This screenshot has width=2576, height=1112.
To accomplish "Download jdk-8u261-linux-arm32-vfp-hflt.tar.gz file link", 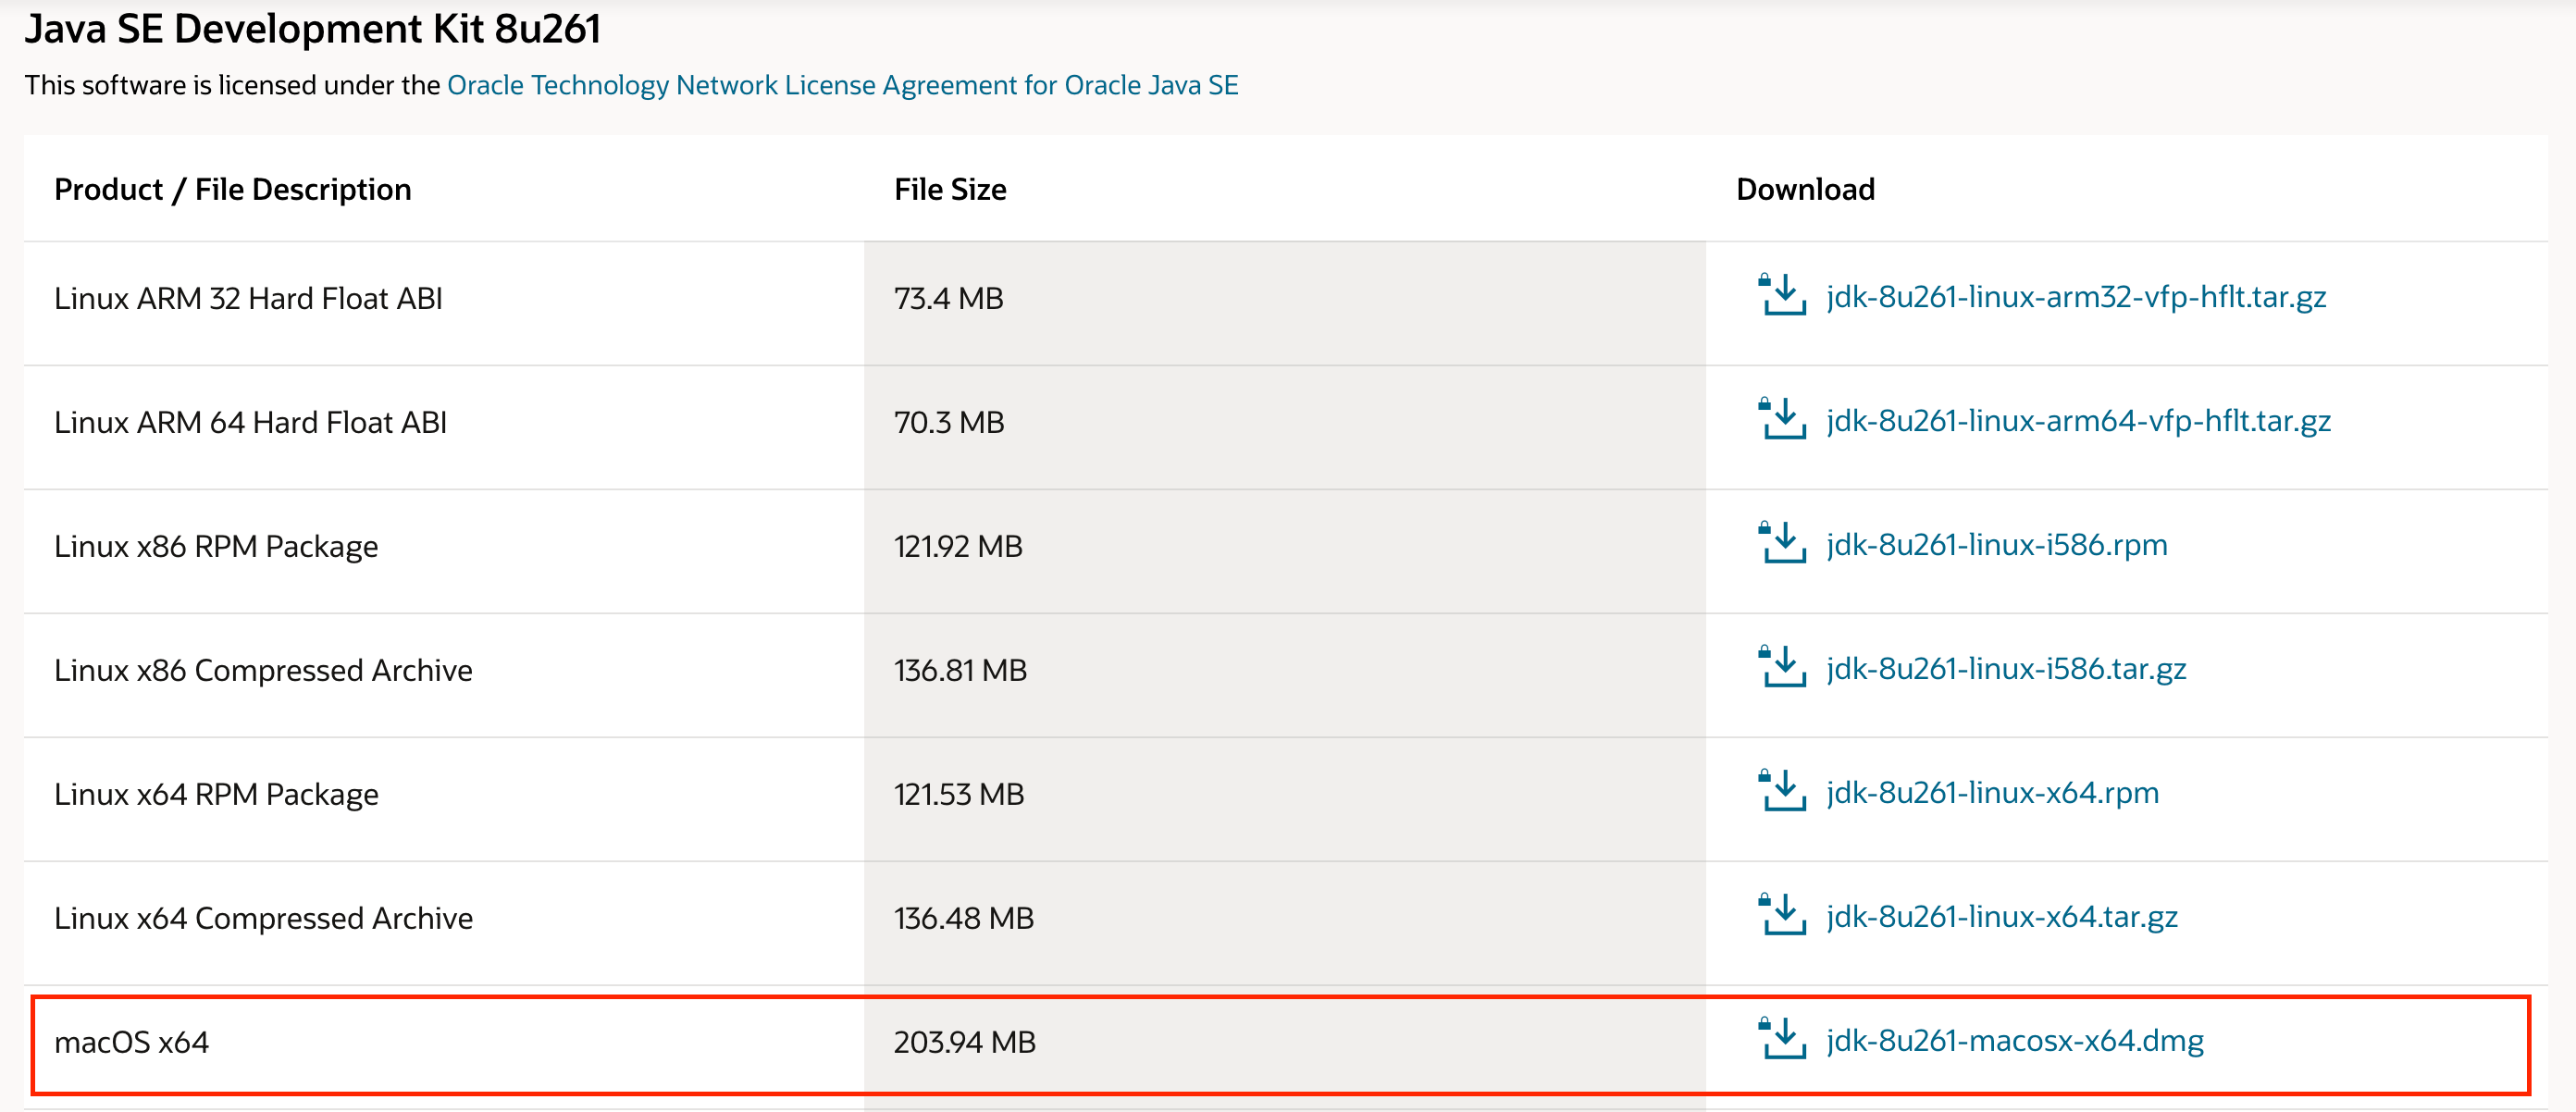I will [x=2075, y=297].
